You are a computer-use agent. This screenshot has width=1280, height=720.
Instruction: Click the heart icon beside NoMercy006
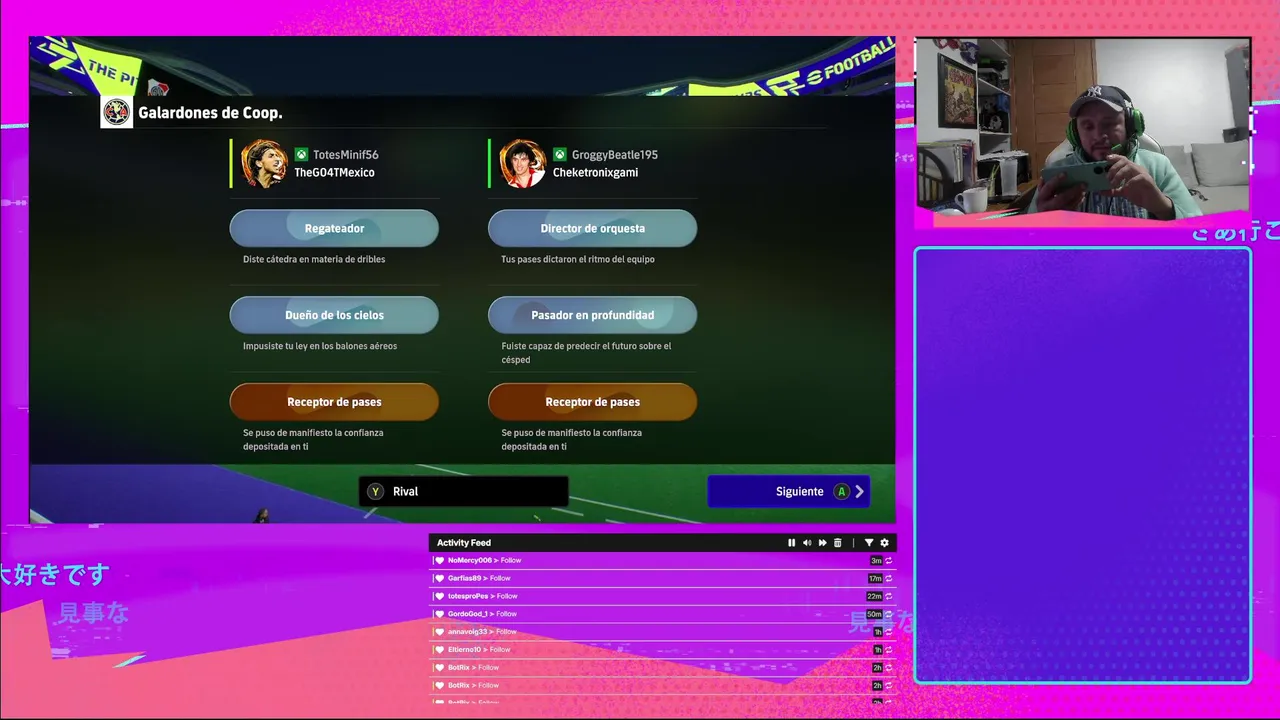(439, 561)
